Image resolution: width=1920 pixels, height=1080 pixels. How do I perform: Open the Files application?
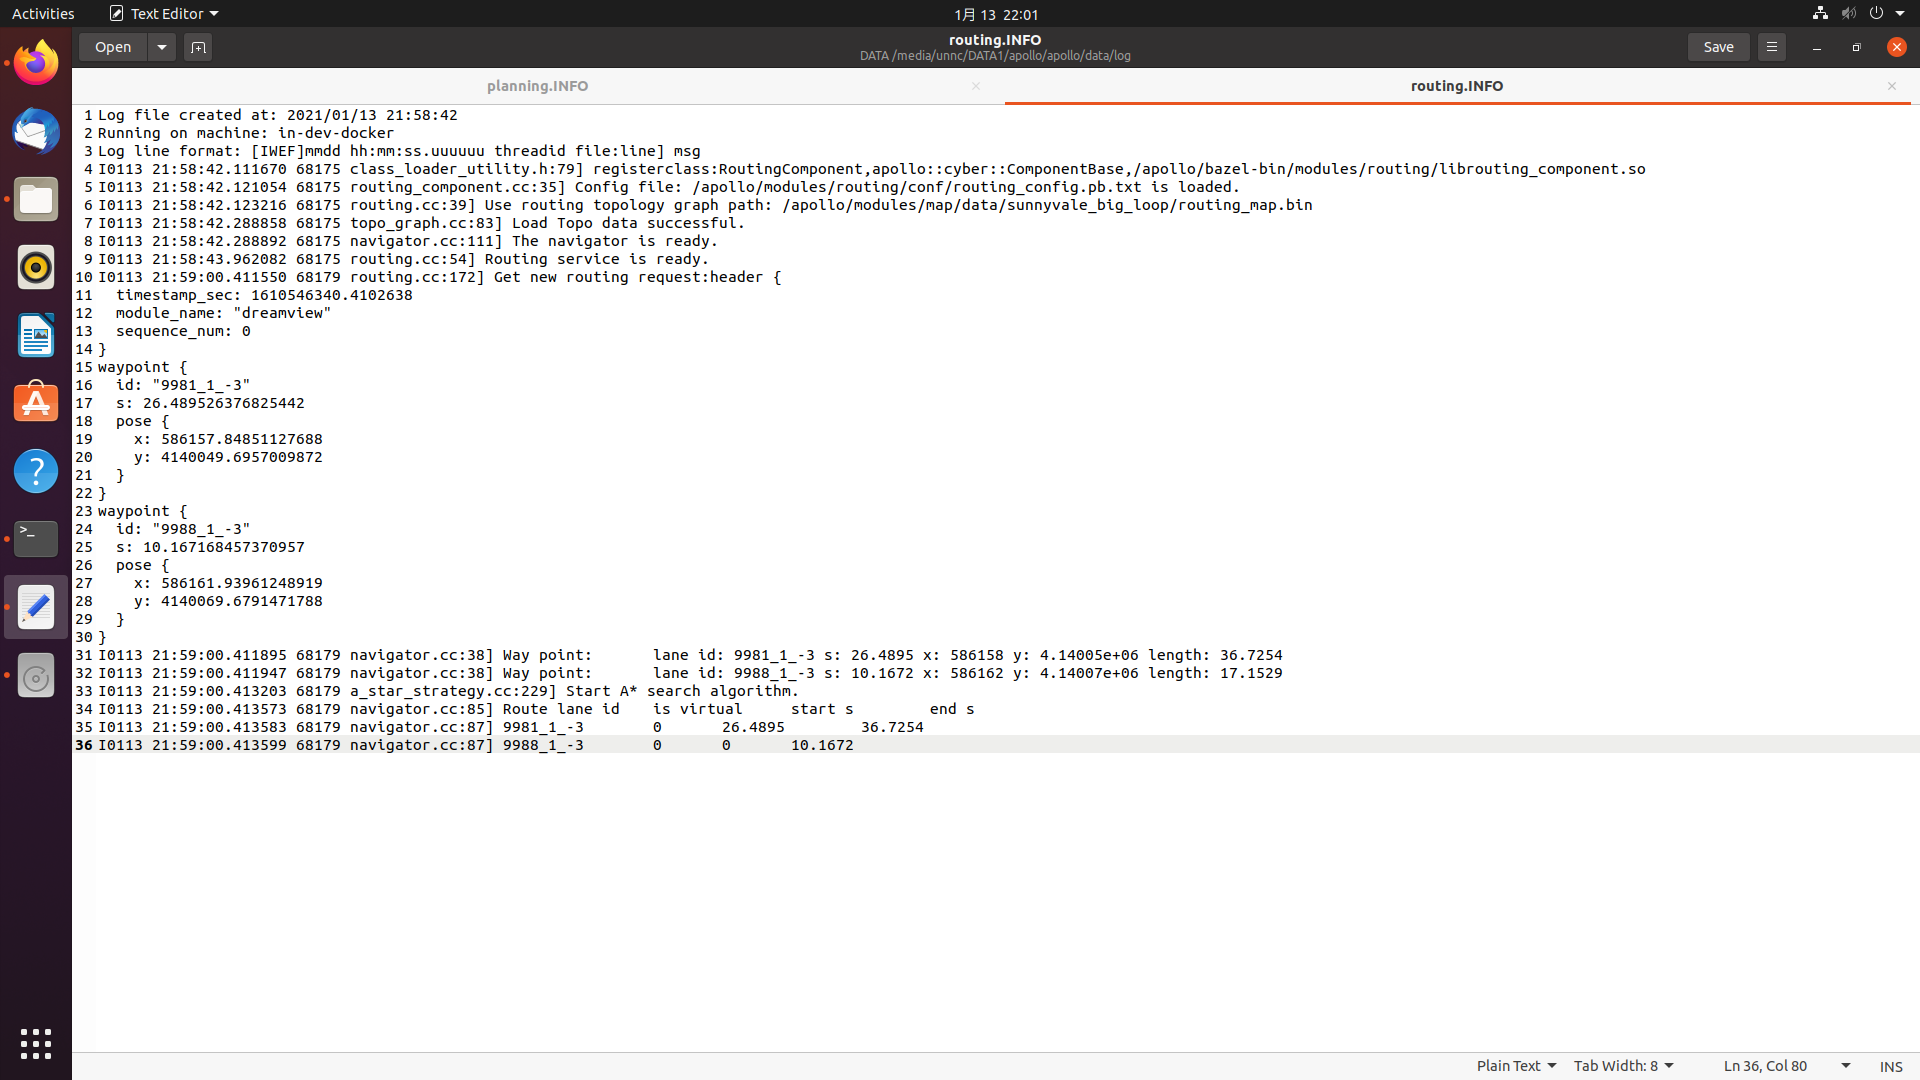(x=35, y=199)
